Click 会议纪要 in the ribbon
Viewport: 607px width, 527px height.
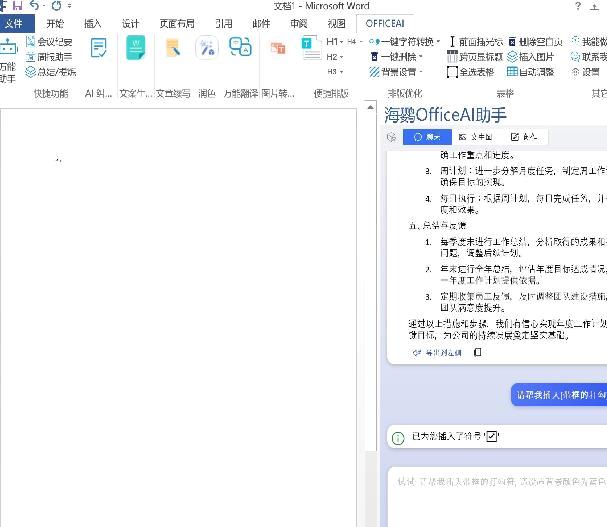tap(49, 42)
